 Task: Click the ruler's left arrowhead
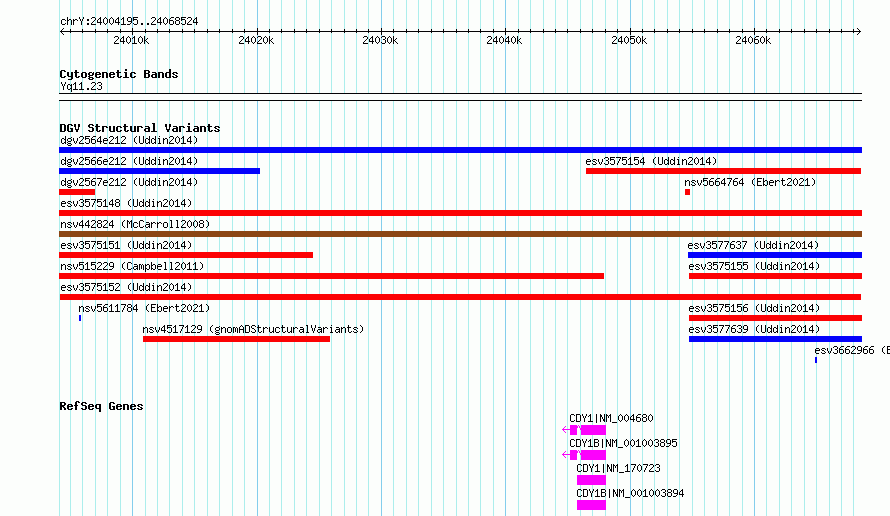(x=62, y=31)
